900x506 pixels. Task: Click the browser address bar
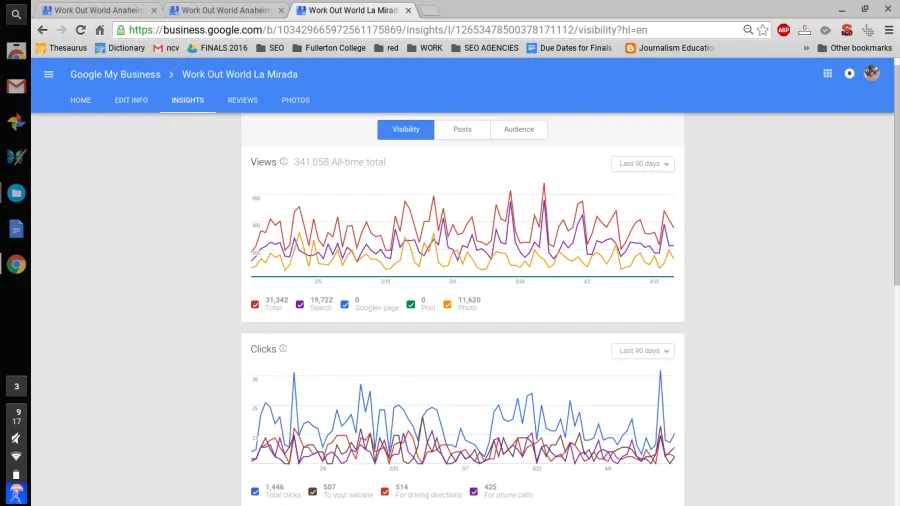click(x=430, y=30)
